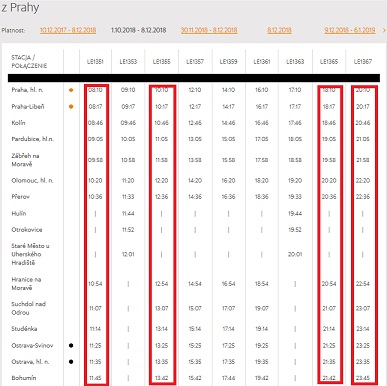
Task: Click station name Přerov
Action: (x=20, y=197)
